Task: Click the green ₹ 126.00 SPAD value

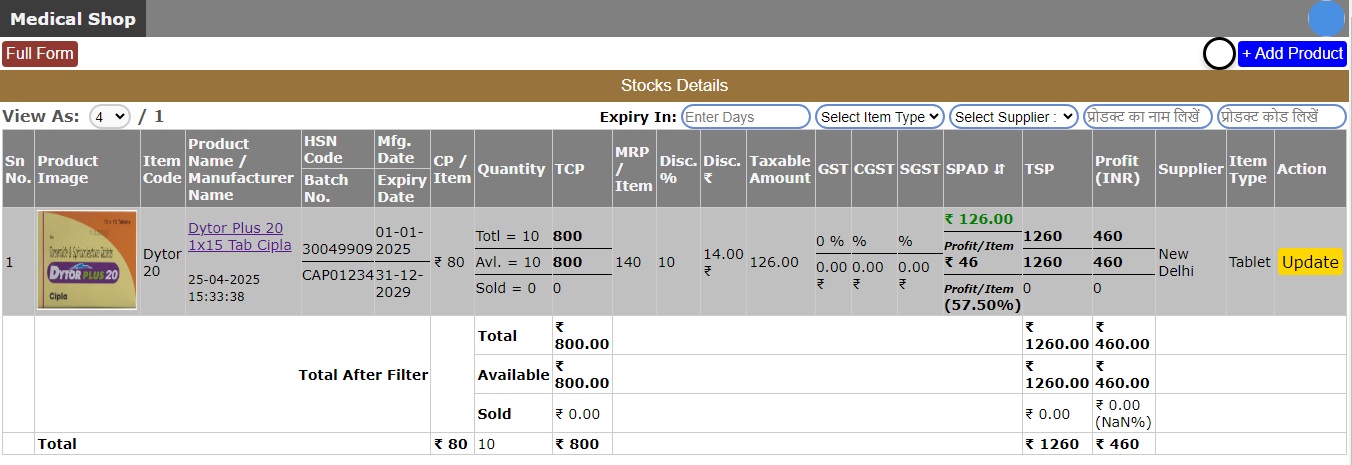Action: tap(978, 219)
